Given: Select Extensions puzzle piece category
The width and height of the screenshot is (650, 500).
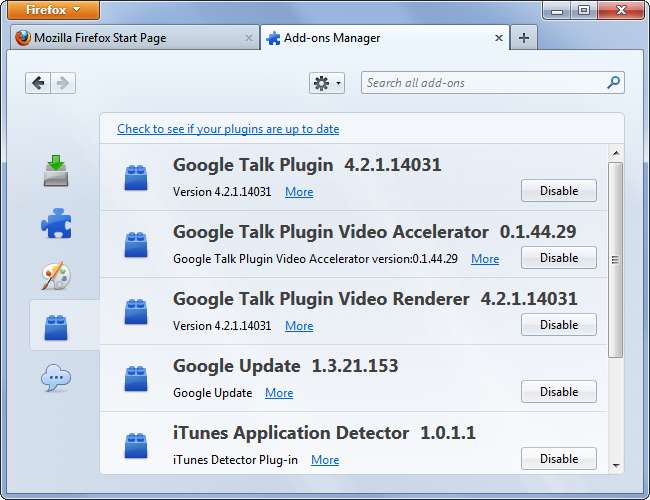Looking at the screenshot, I should pyautogui.click(x=56, y=223).
